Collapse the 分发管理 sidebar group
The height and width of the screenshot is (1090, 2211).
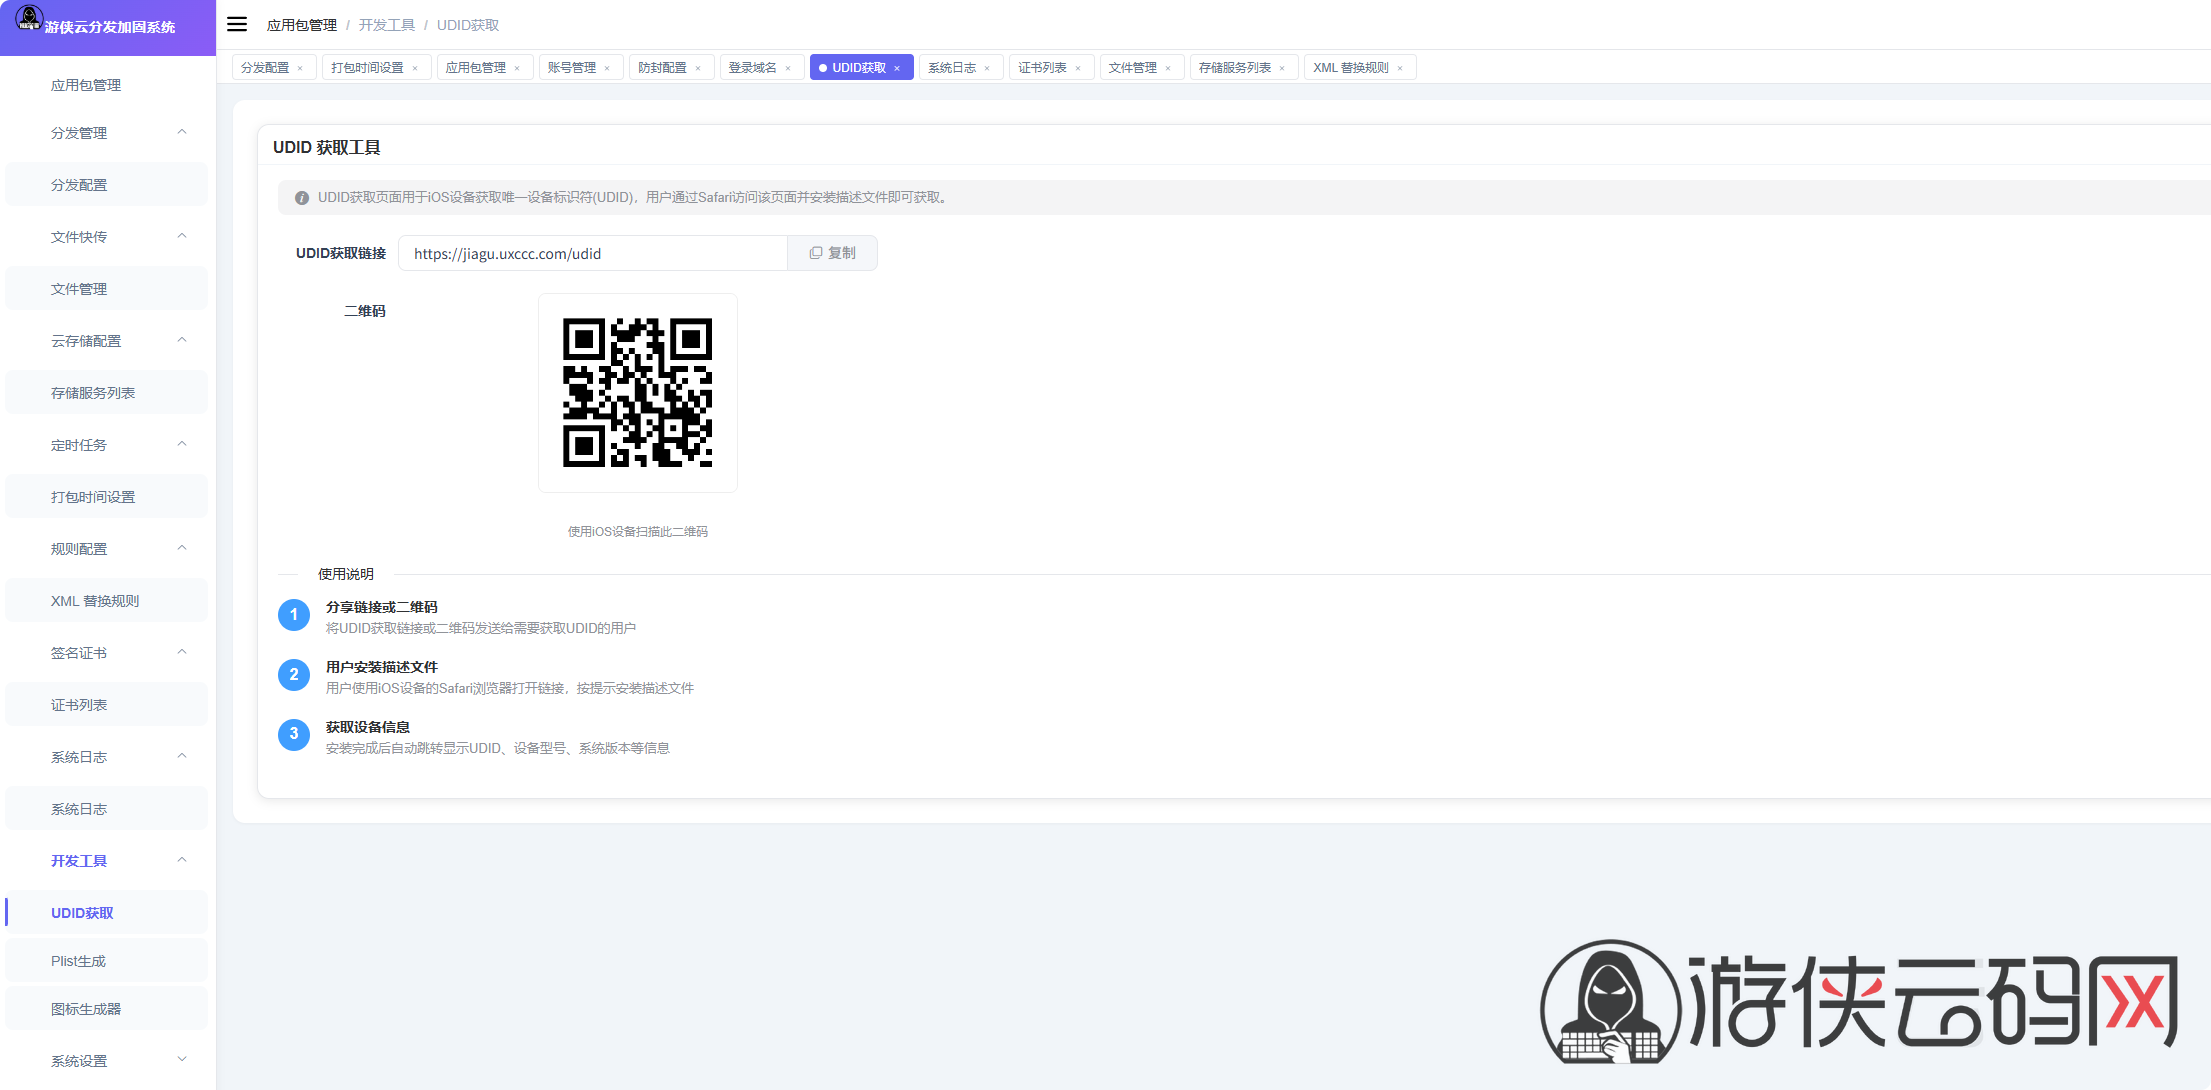(x=182, y=132)
